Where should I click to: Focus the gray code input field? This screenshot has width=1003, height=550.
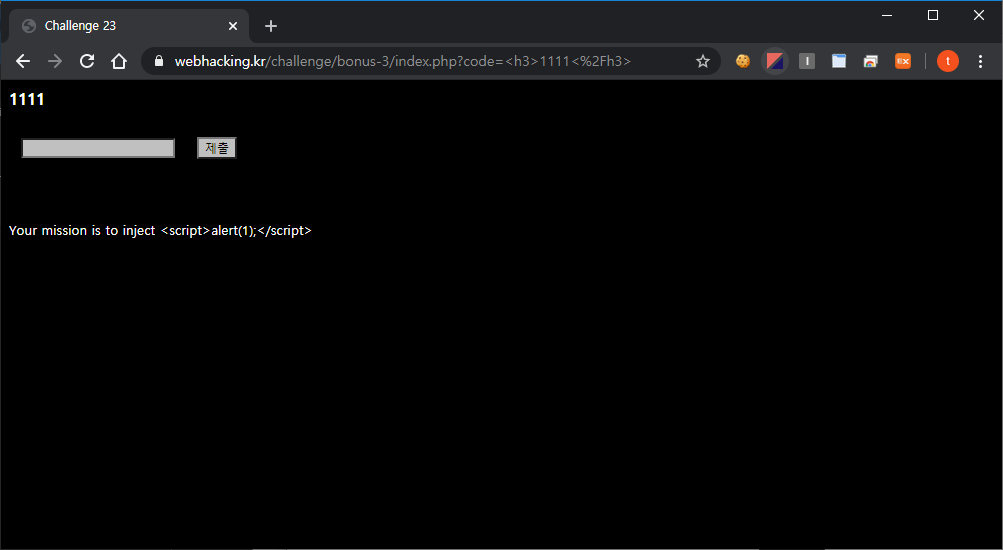(x=98, y=148)
